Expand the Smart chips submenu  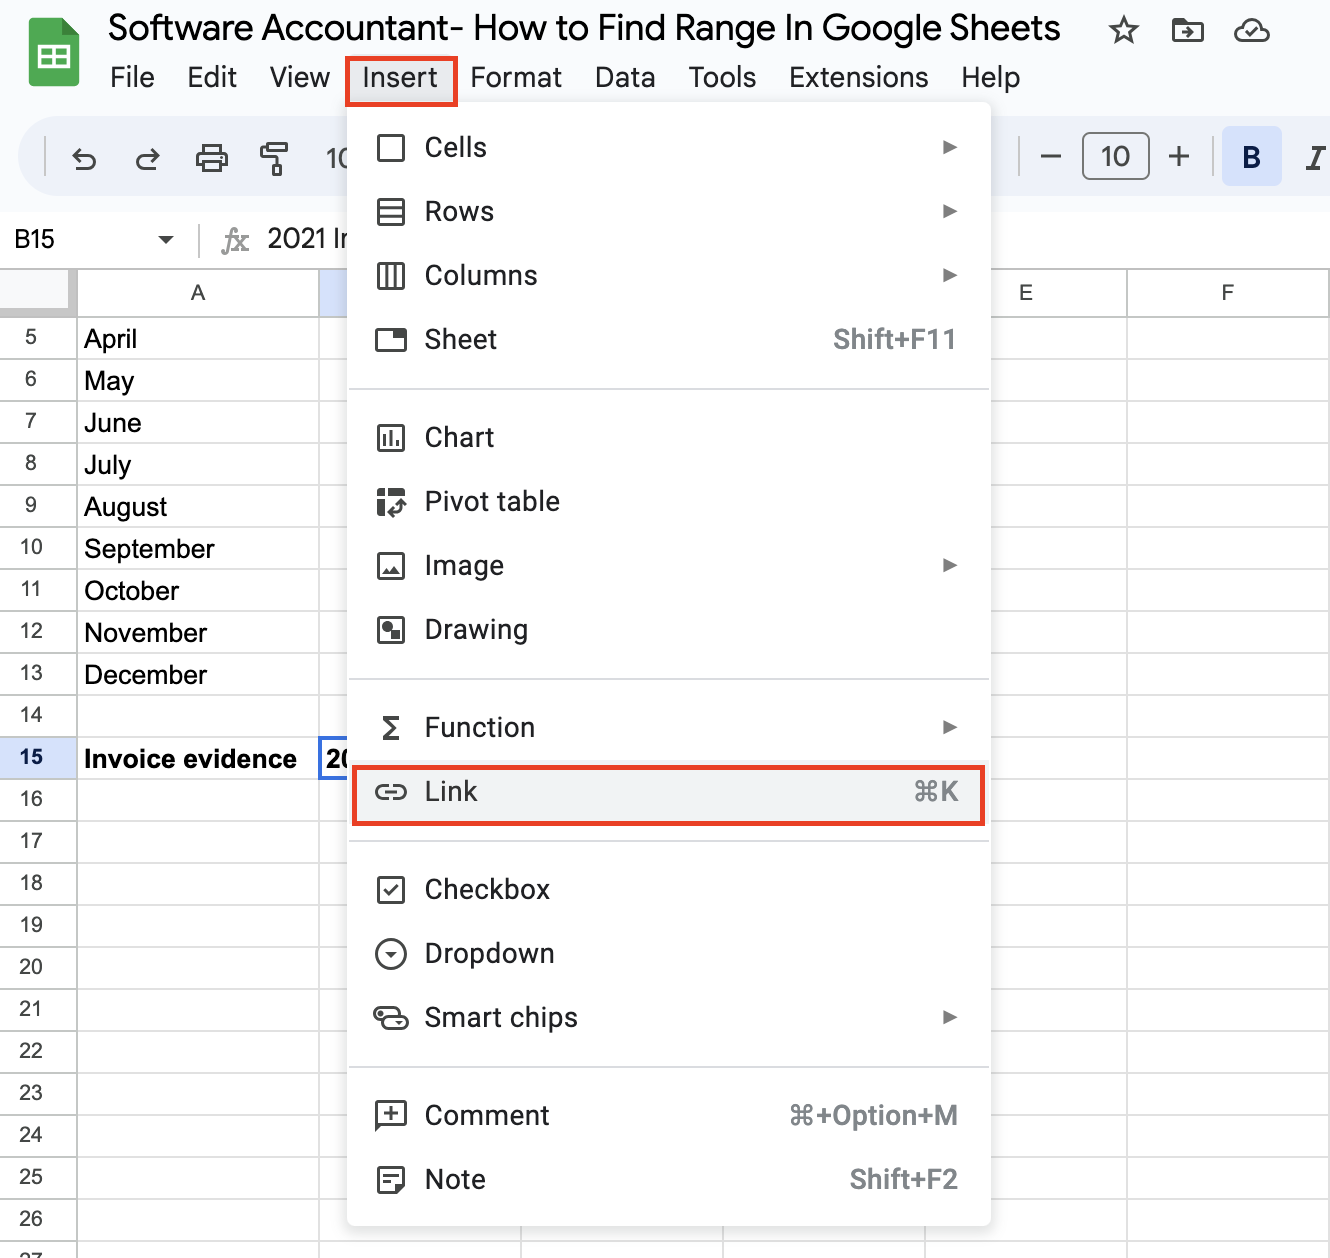pyautogui.click(x=668, y=1018)
